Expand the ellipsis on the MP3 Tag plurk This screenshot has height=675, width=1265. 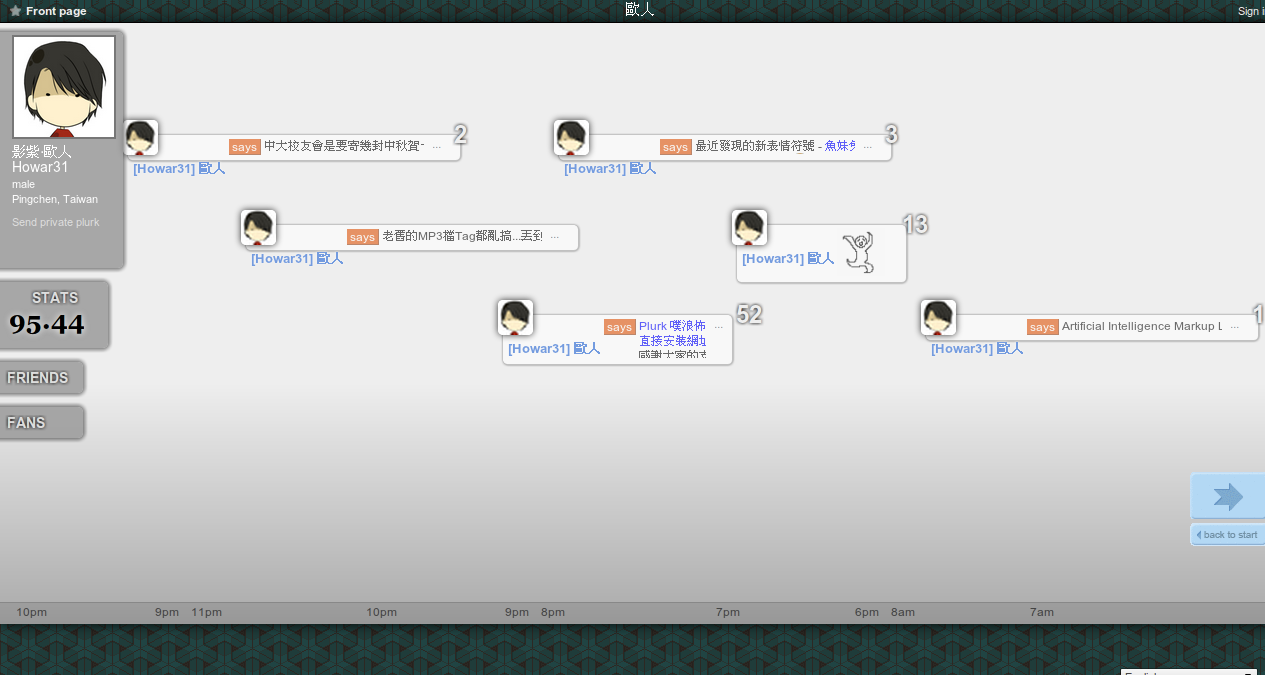pos(555,237)
